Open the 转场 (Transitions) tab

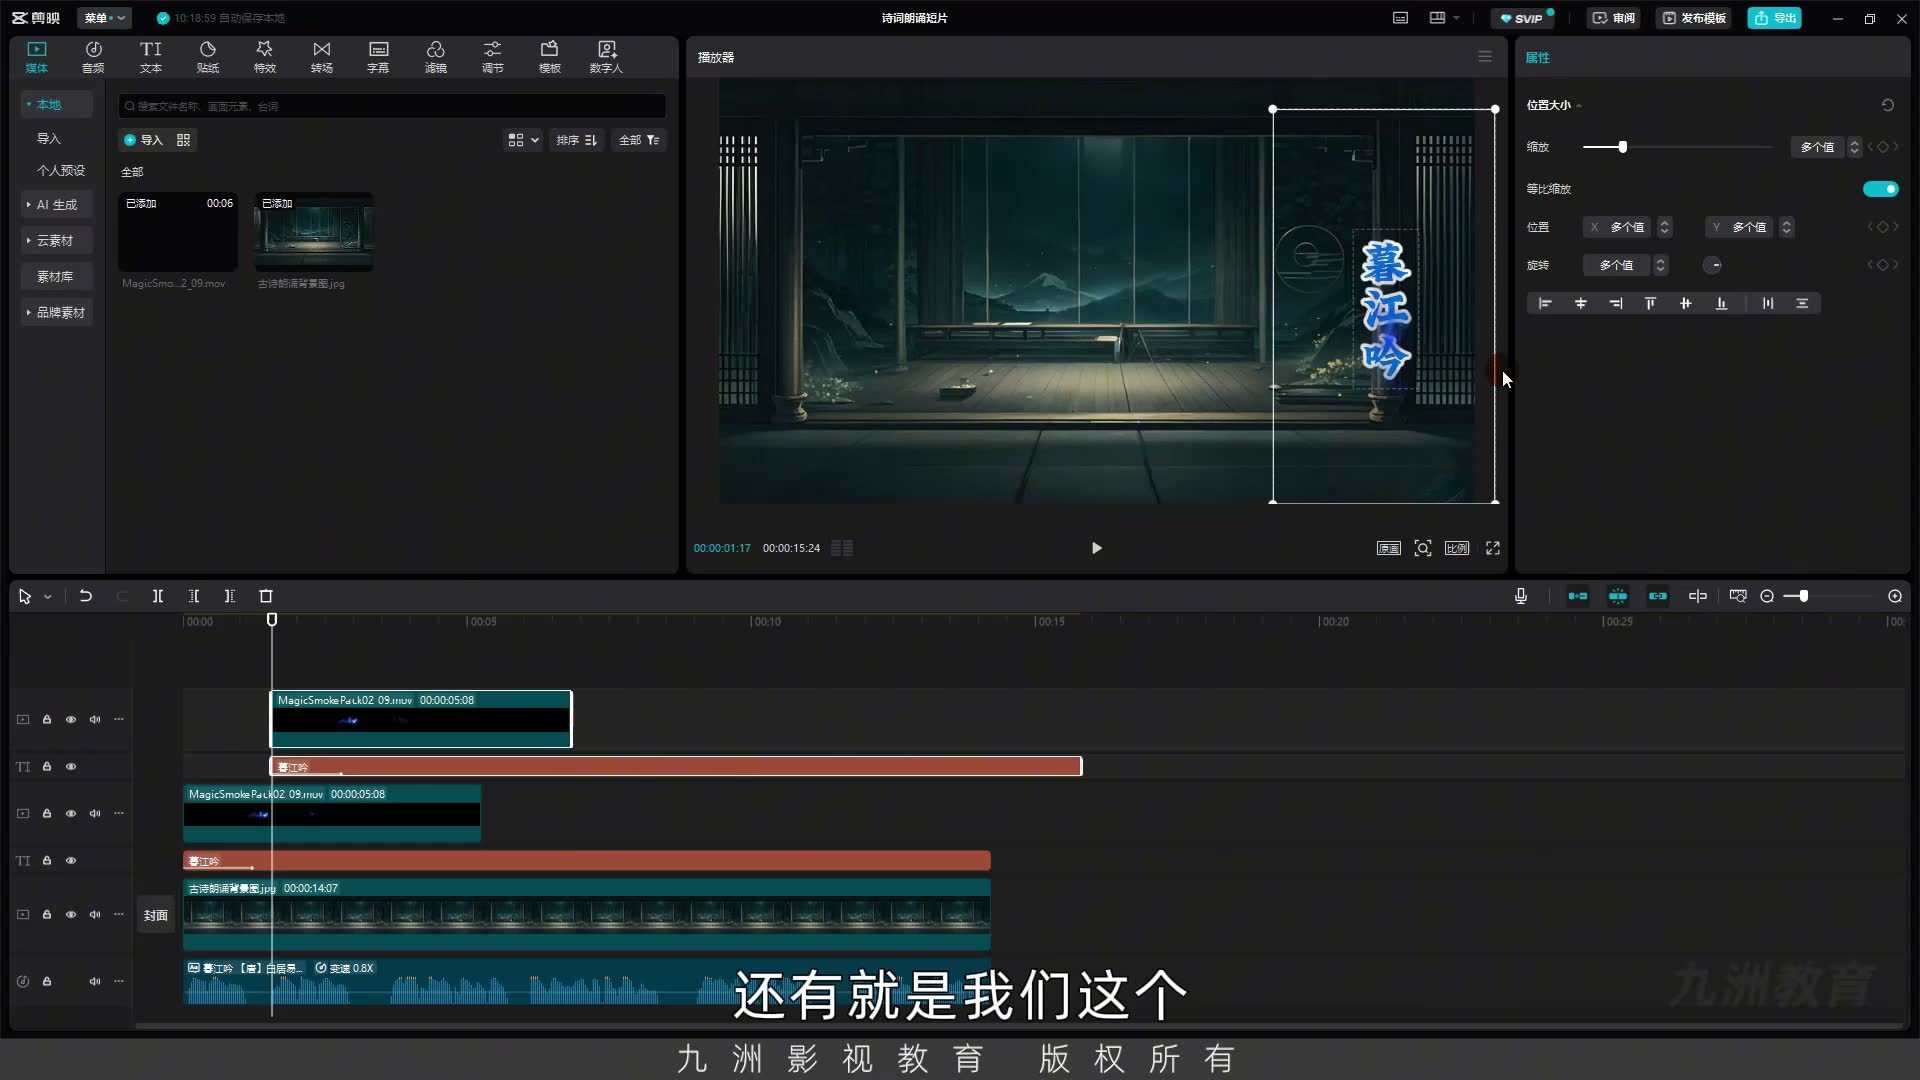pos(321,57)
